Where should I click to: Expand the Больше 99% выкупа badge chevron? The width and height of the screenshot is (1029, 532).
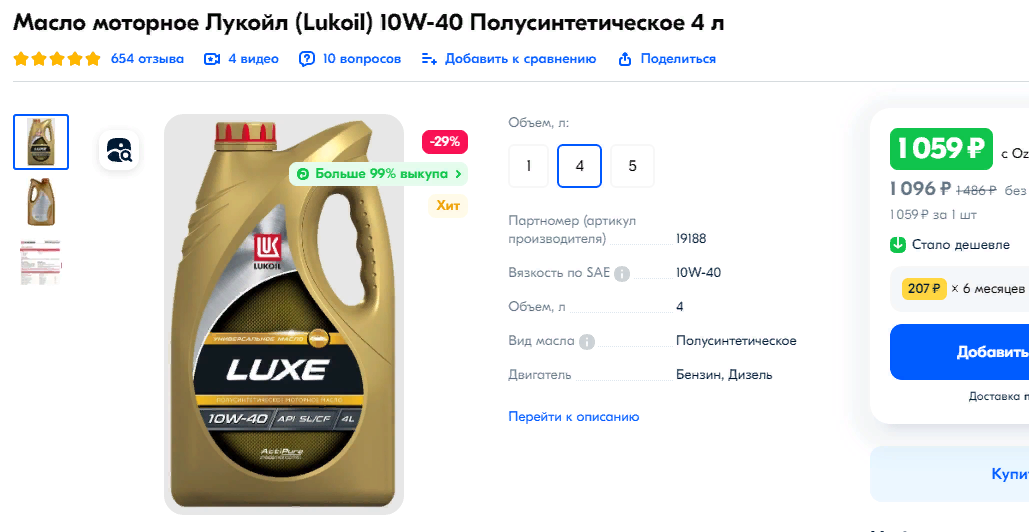(x=458, y=174)
